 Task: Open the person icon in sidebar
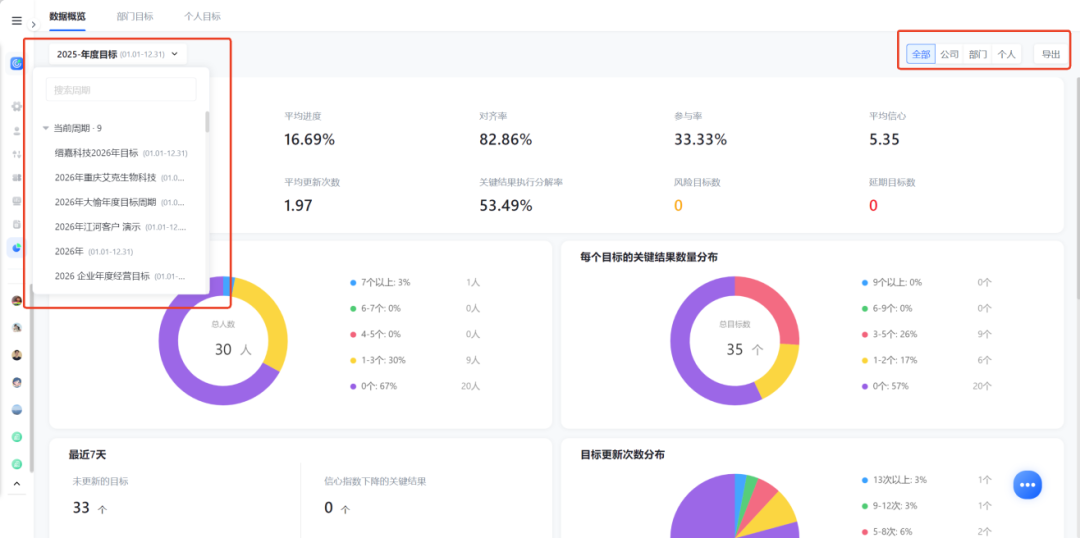point(17,130)
